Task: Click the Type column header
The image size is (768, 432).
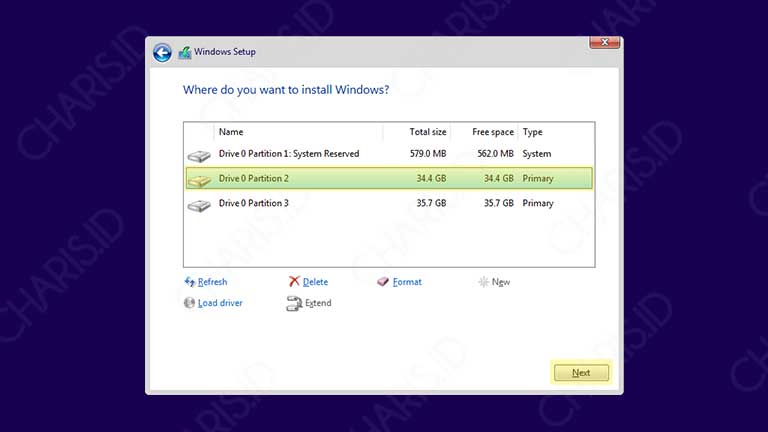Action: (x=532, y=132)
